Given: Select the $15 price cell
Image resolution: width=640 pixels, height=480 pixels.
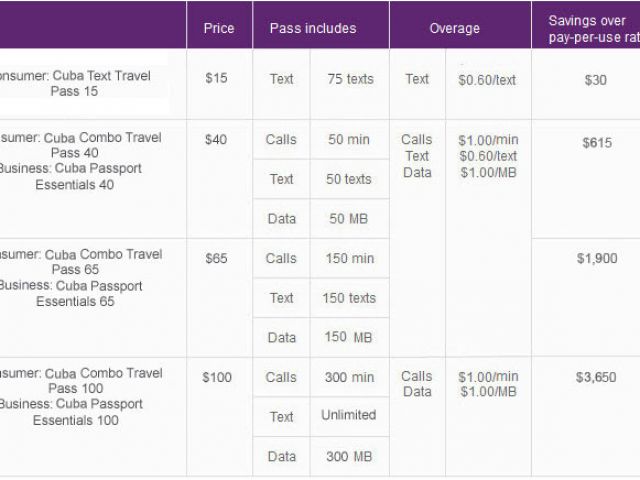Looking at the screenshot, I should [x=216, y=79].
